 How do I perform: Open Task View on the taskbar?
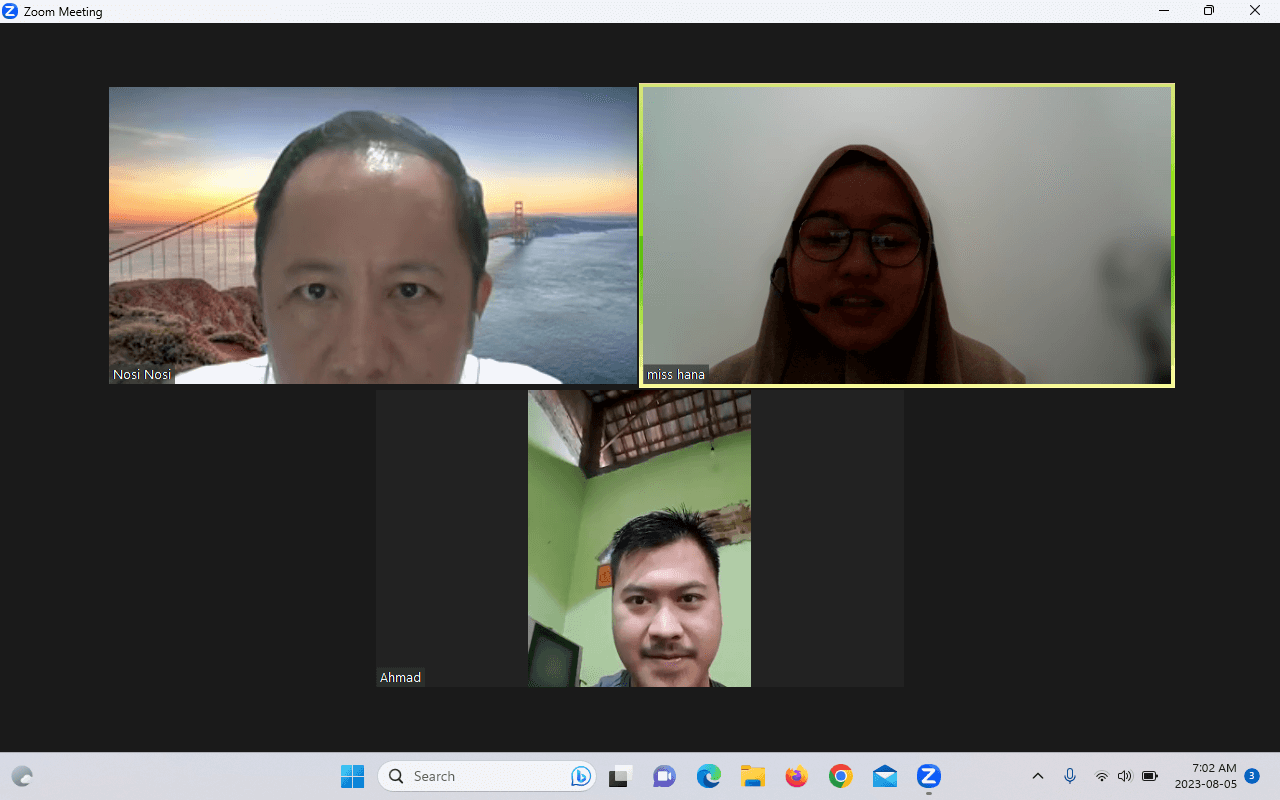click(621, 776)
